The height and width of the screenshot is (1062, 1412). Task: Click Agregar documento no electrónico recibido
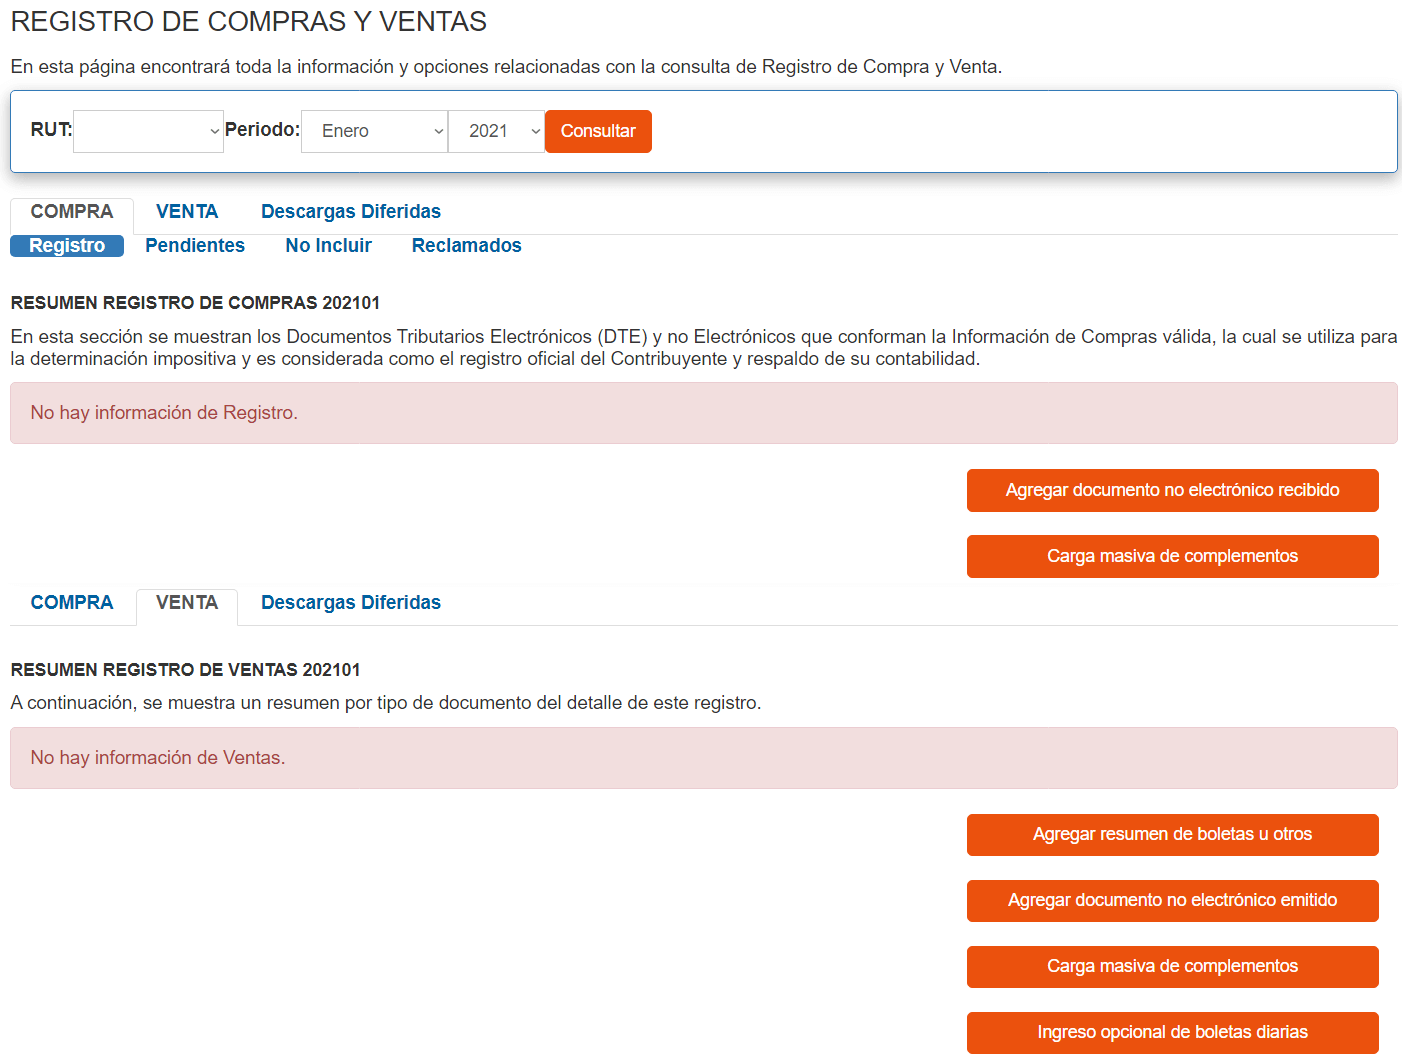[1172, 490]
